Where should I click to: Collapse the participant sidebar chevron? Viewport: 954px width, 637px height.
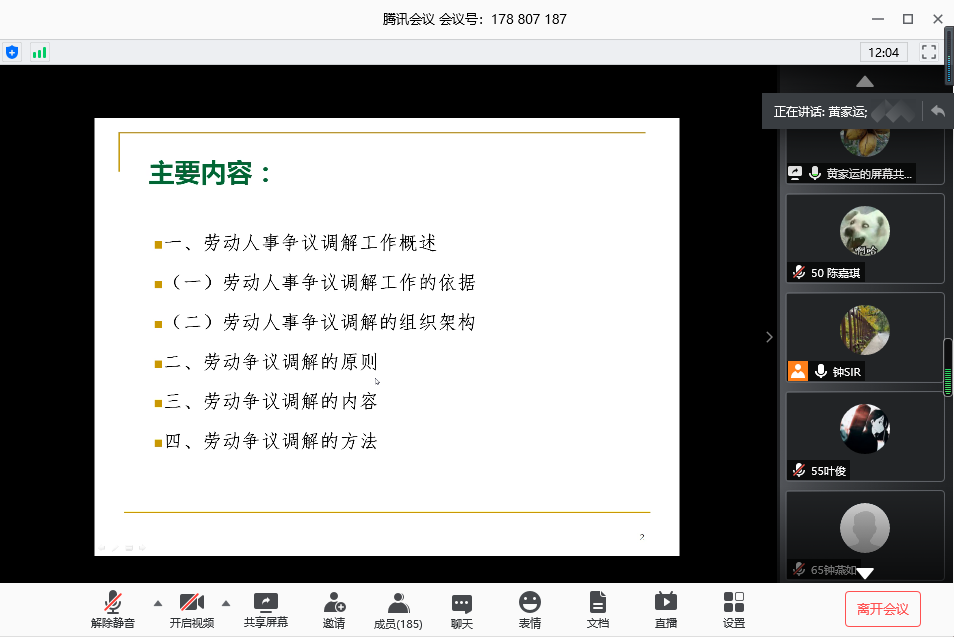[x=769, y=337]
